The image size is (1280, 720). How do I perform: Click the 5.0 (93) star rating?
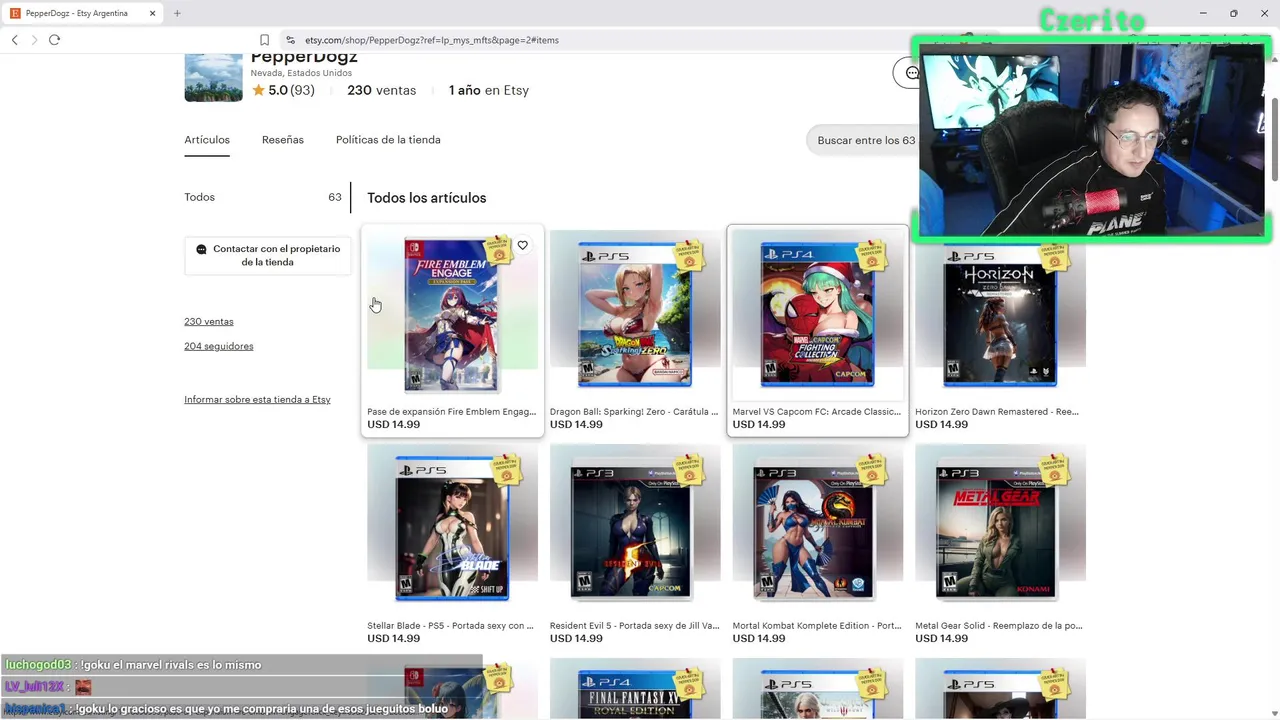coord(283,90)
